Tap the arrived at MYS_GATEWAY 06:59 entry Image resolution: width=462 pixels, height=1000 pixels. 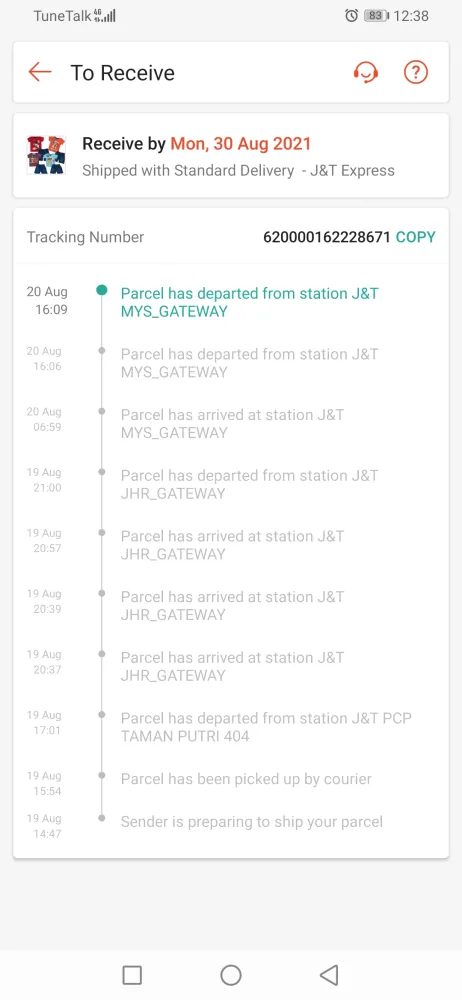(x=230, y=423)
